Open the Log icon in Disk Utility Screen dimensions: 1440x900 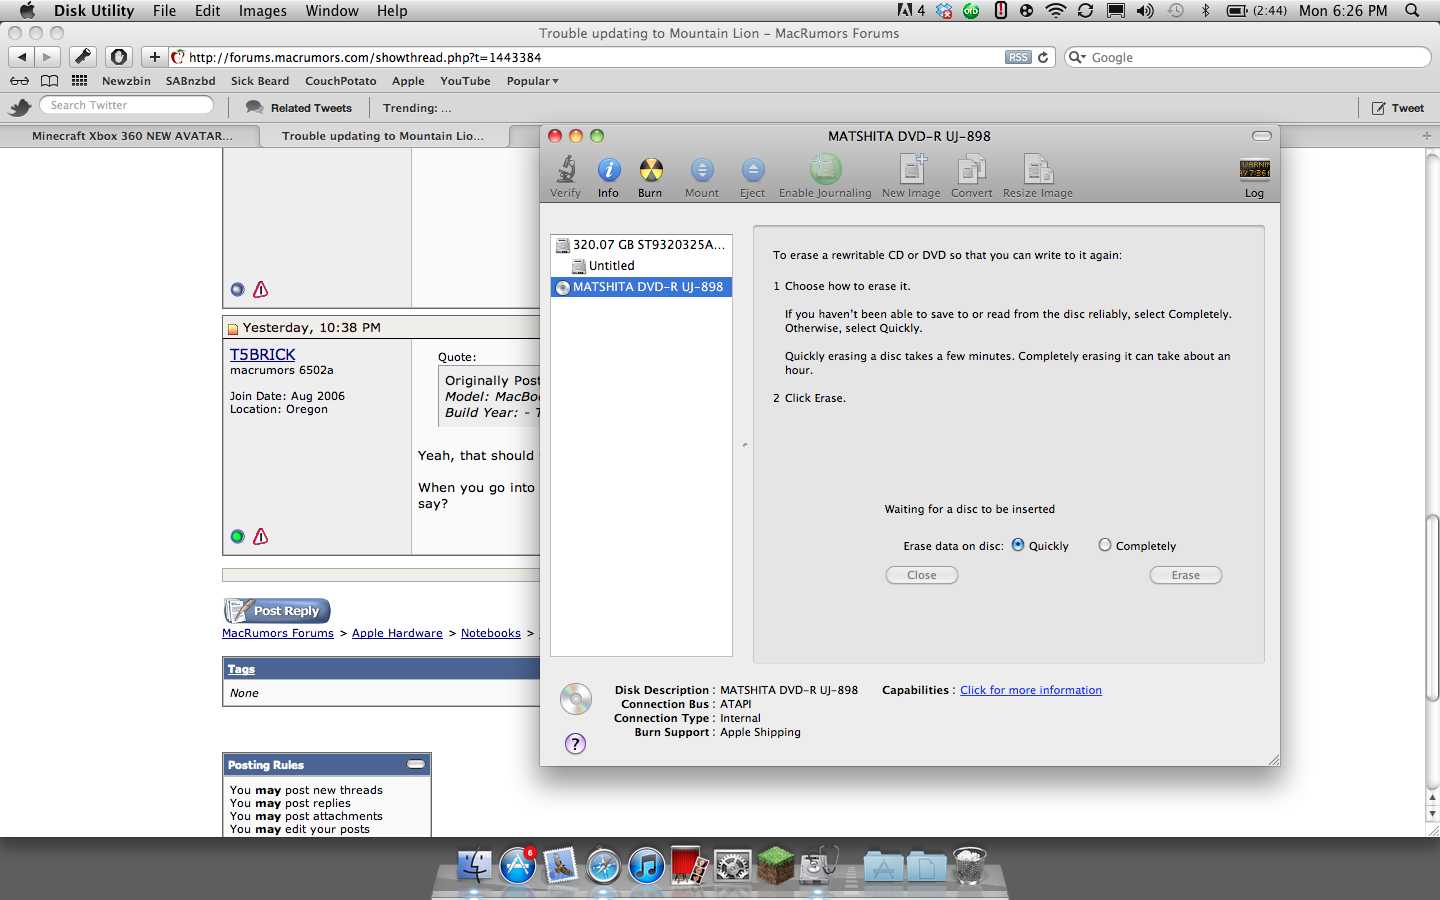tap(1255, 169)
